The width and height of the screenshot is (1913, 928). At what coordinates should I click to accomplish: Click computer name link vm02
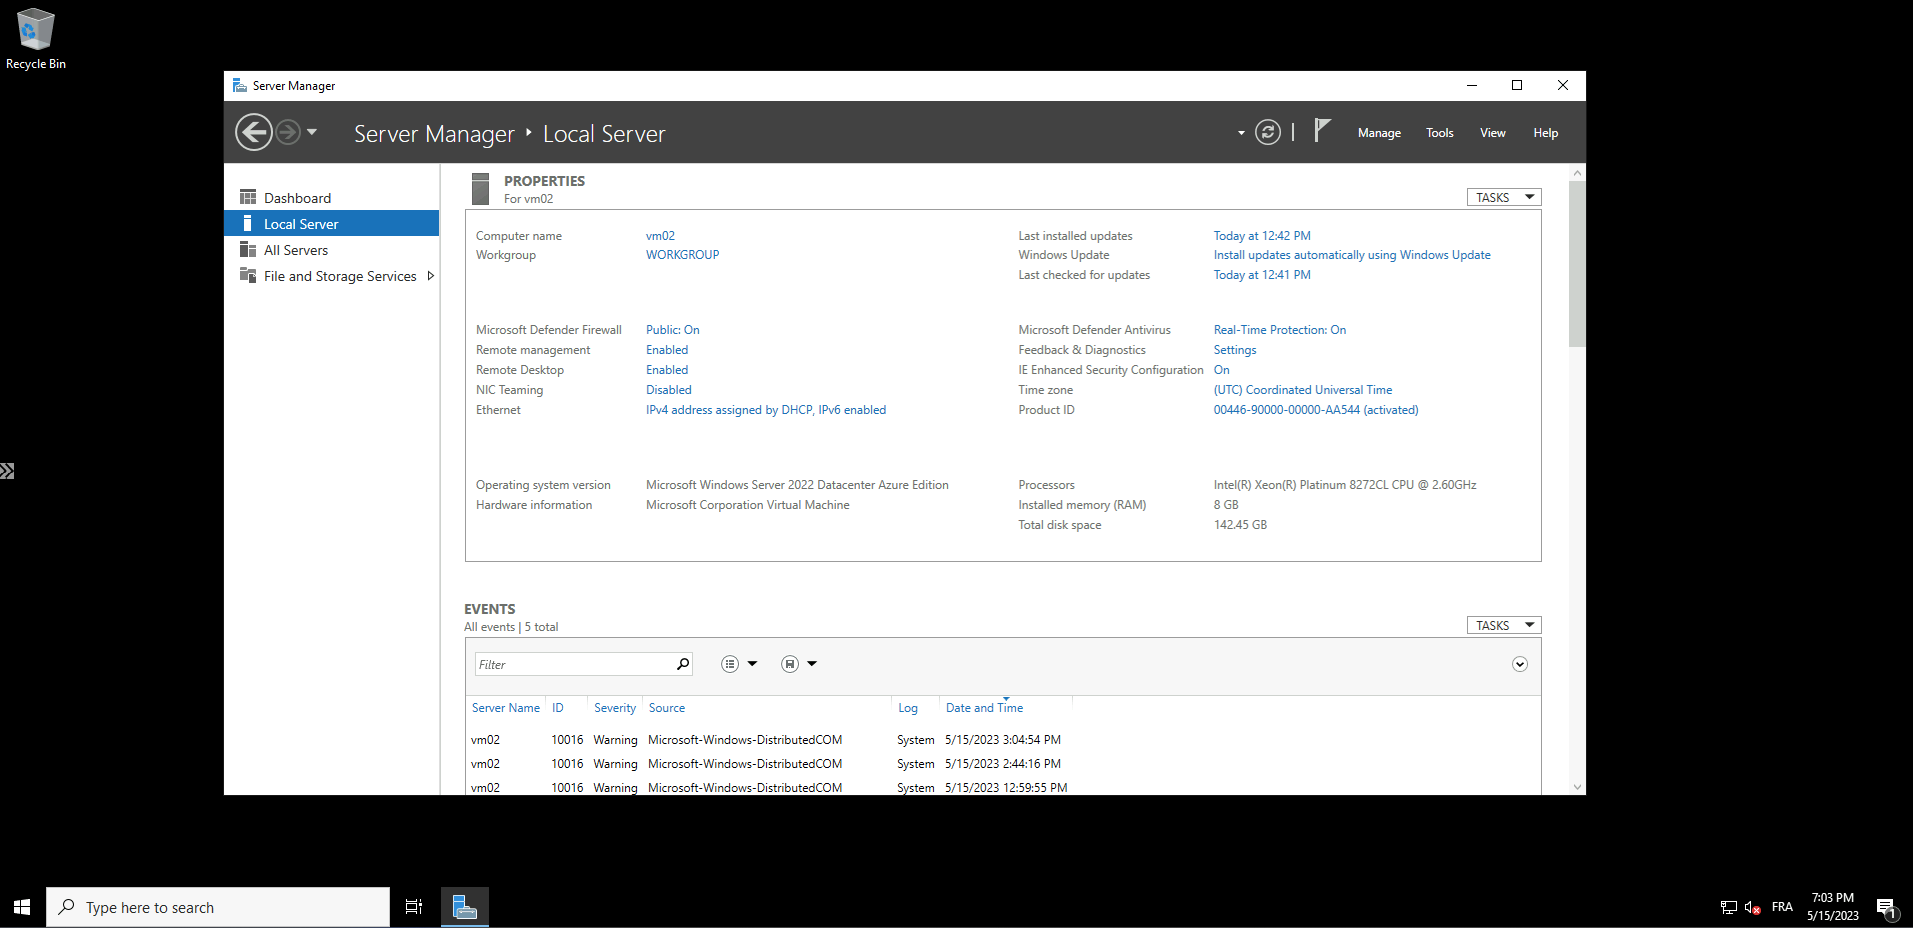tap(660, 236)
